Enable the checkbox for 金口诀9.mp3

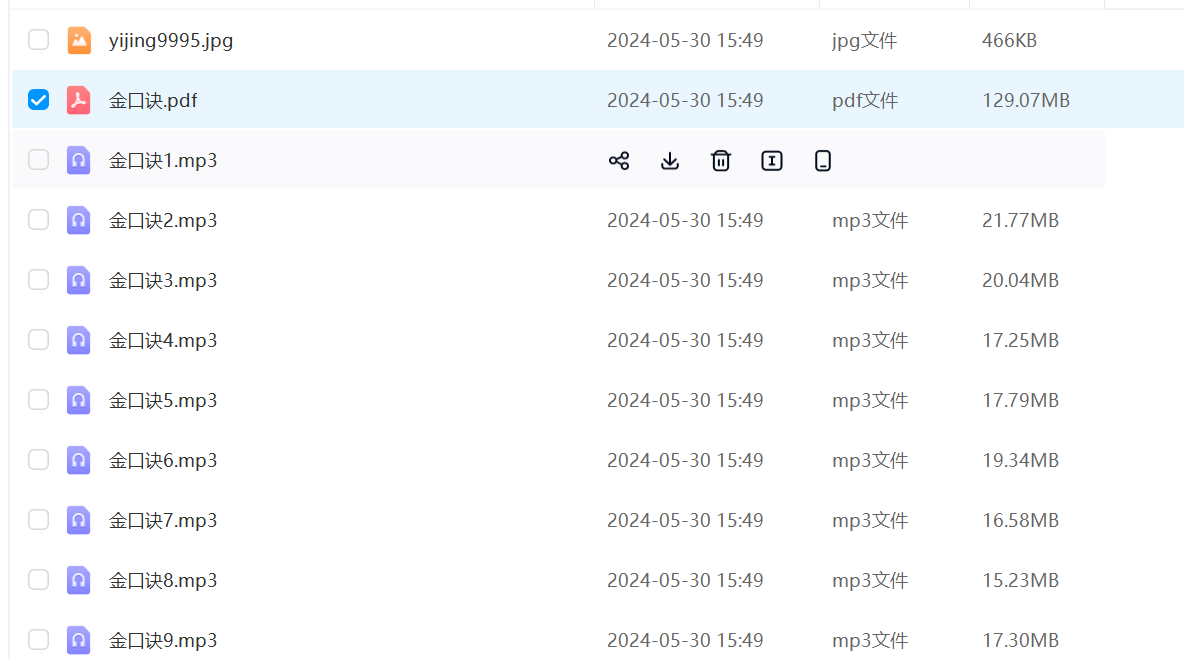click(38, 640)
